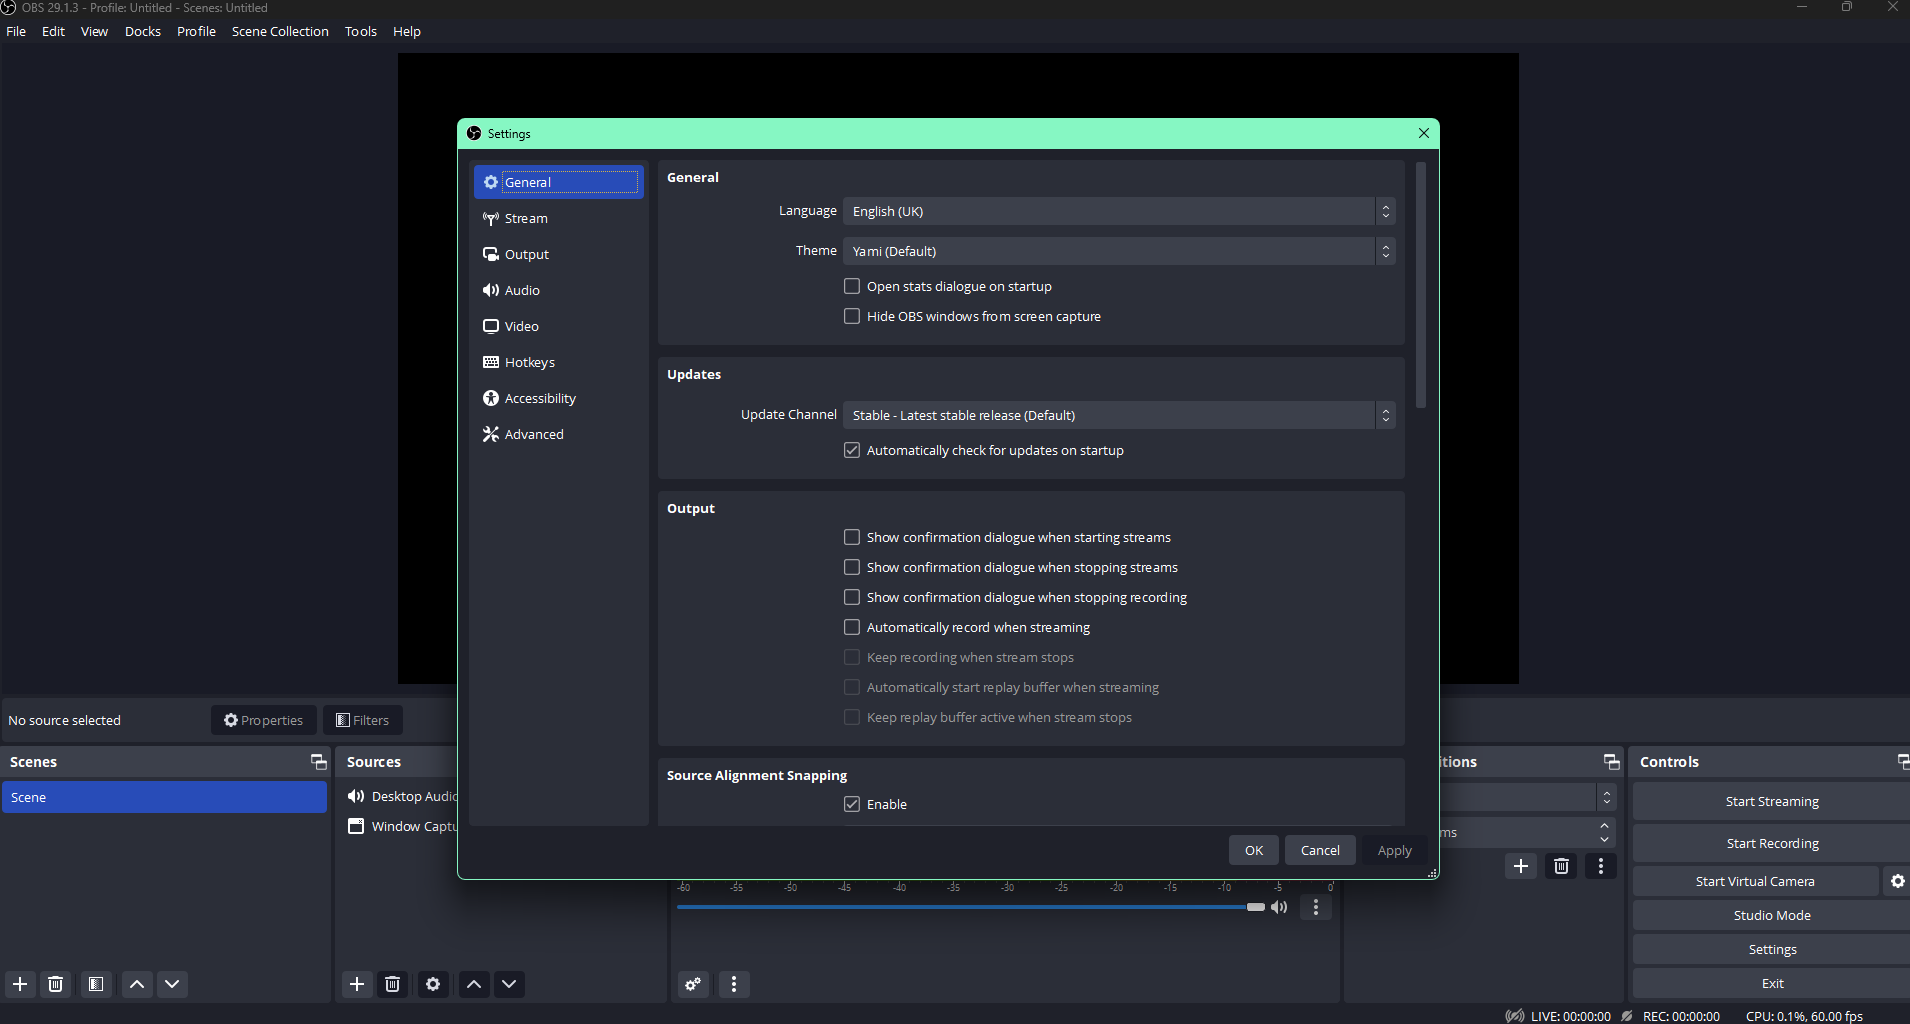Click the remove source trash icon
Viewport: 1910px width, 1024px height.
(x=393, y=984)
